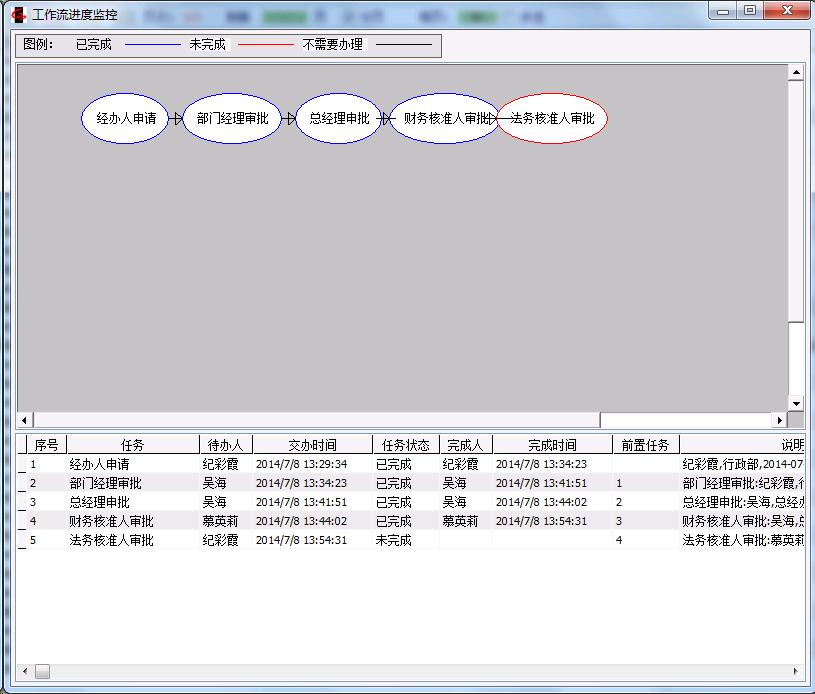Image resolution: width=815 pixels, height=694 pixels.
Task: Click table horizontal scrollbar right arrow
Action: coord(796,672)
